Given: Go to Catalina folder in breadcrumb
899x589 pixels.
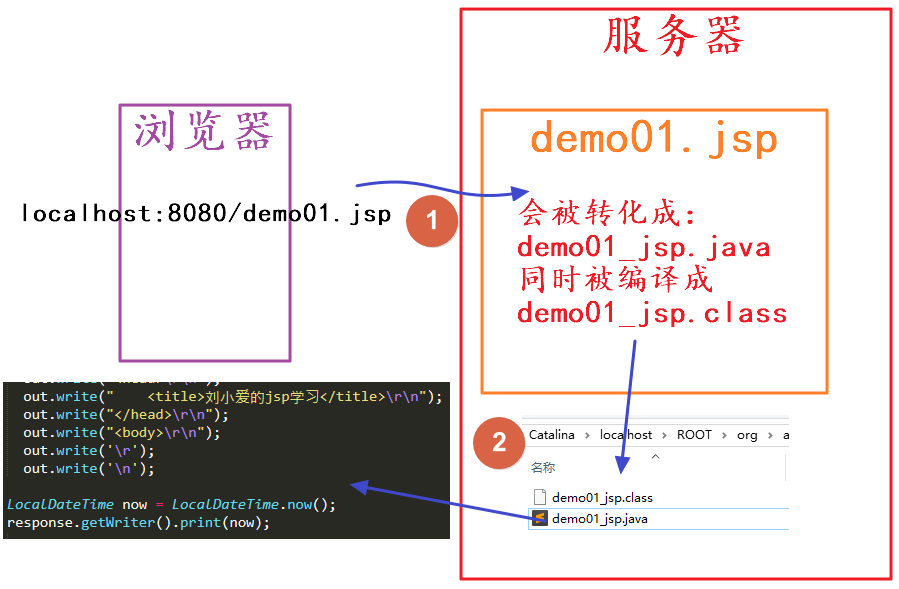Looking at the screenshot, I should click(x=552, y=435).
